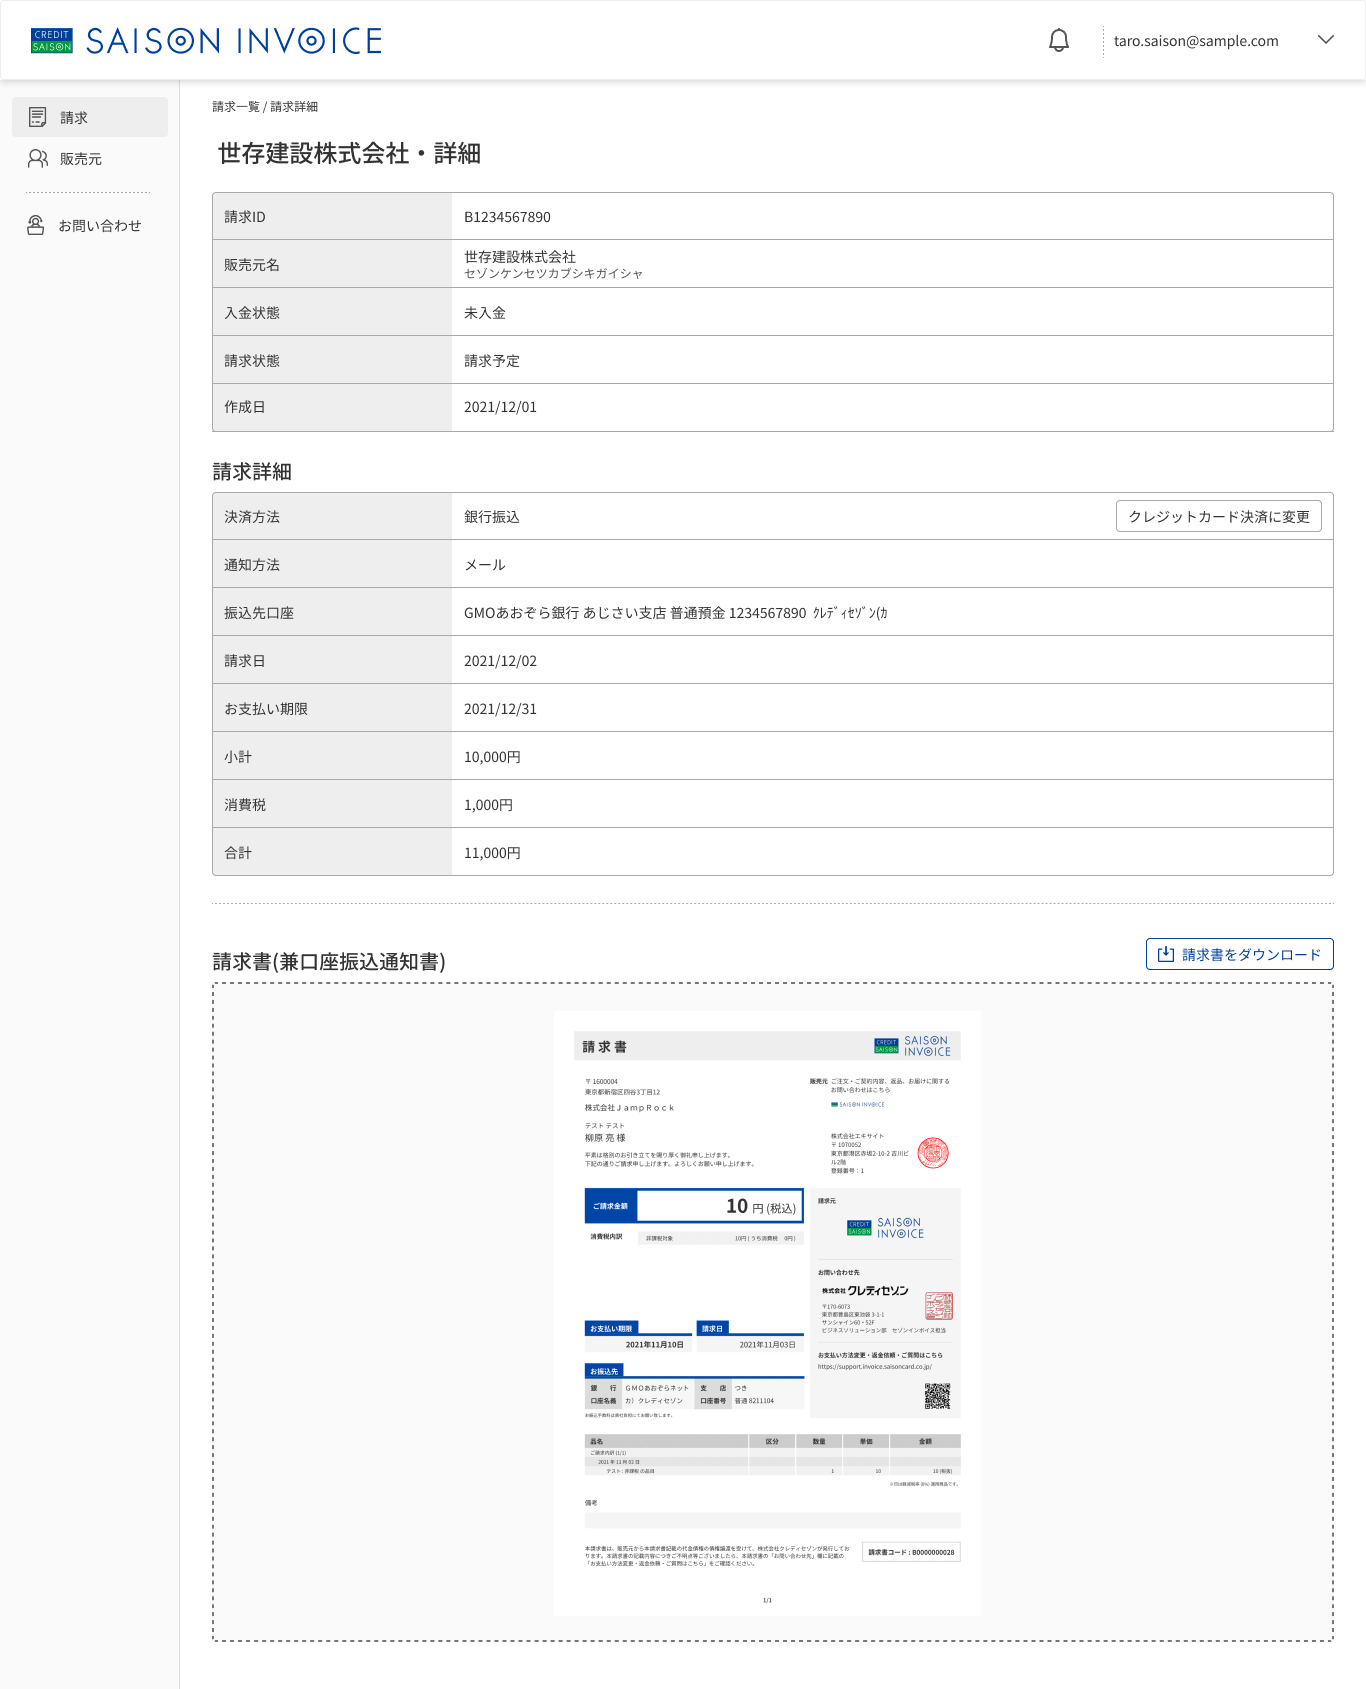Click the 振込先口座 bank account value
The image size is (1366, 1689).
point(676,613)
